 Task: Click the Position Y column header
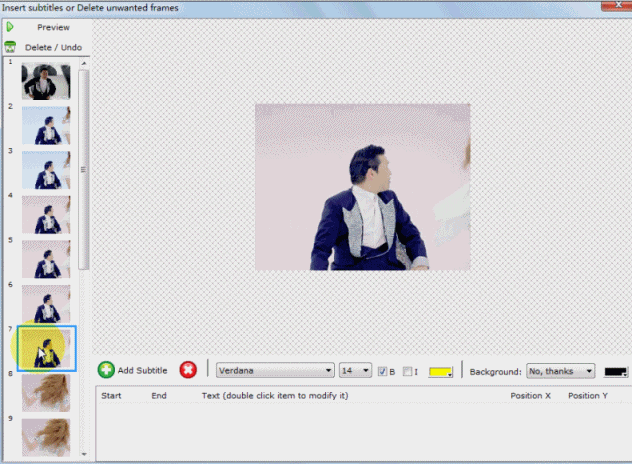tap(588, 395)
